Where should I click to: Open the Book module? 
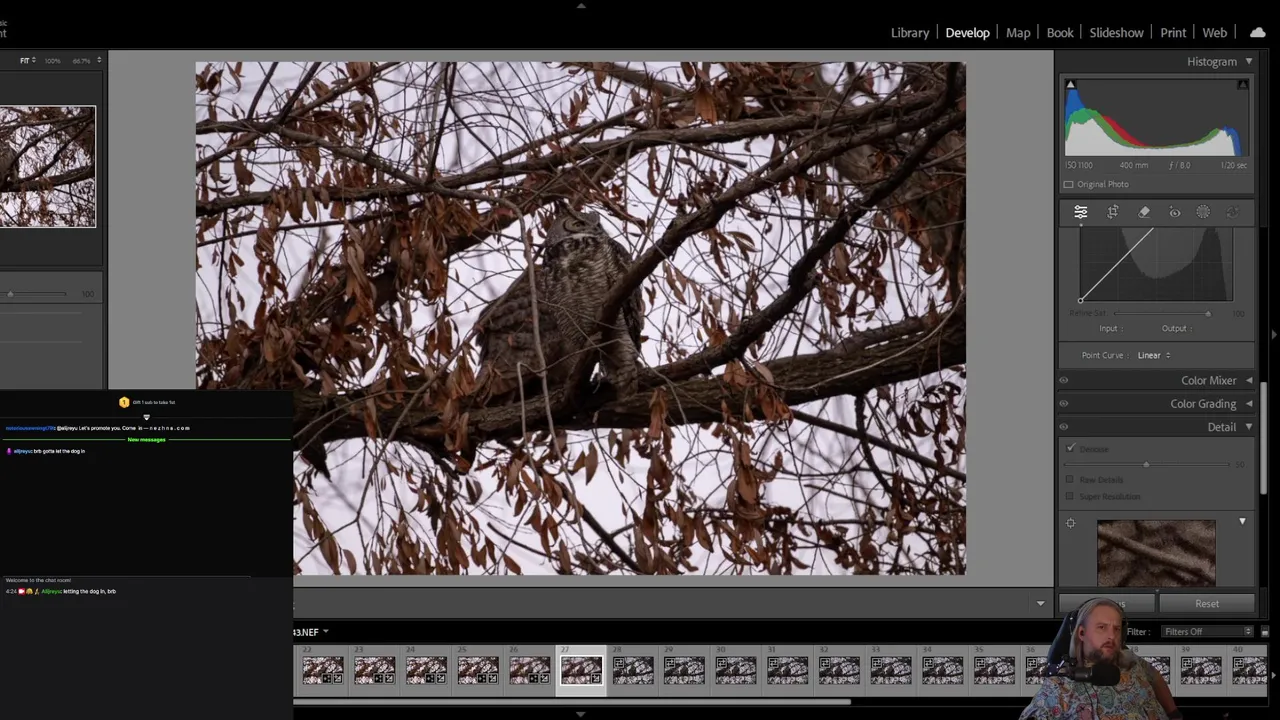1060,33
